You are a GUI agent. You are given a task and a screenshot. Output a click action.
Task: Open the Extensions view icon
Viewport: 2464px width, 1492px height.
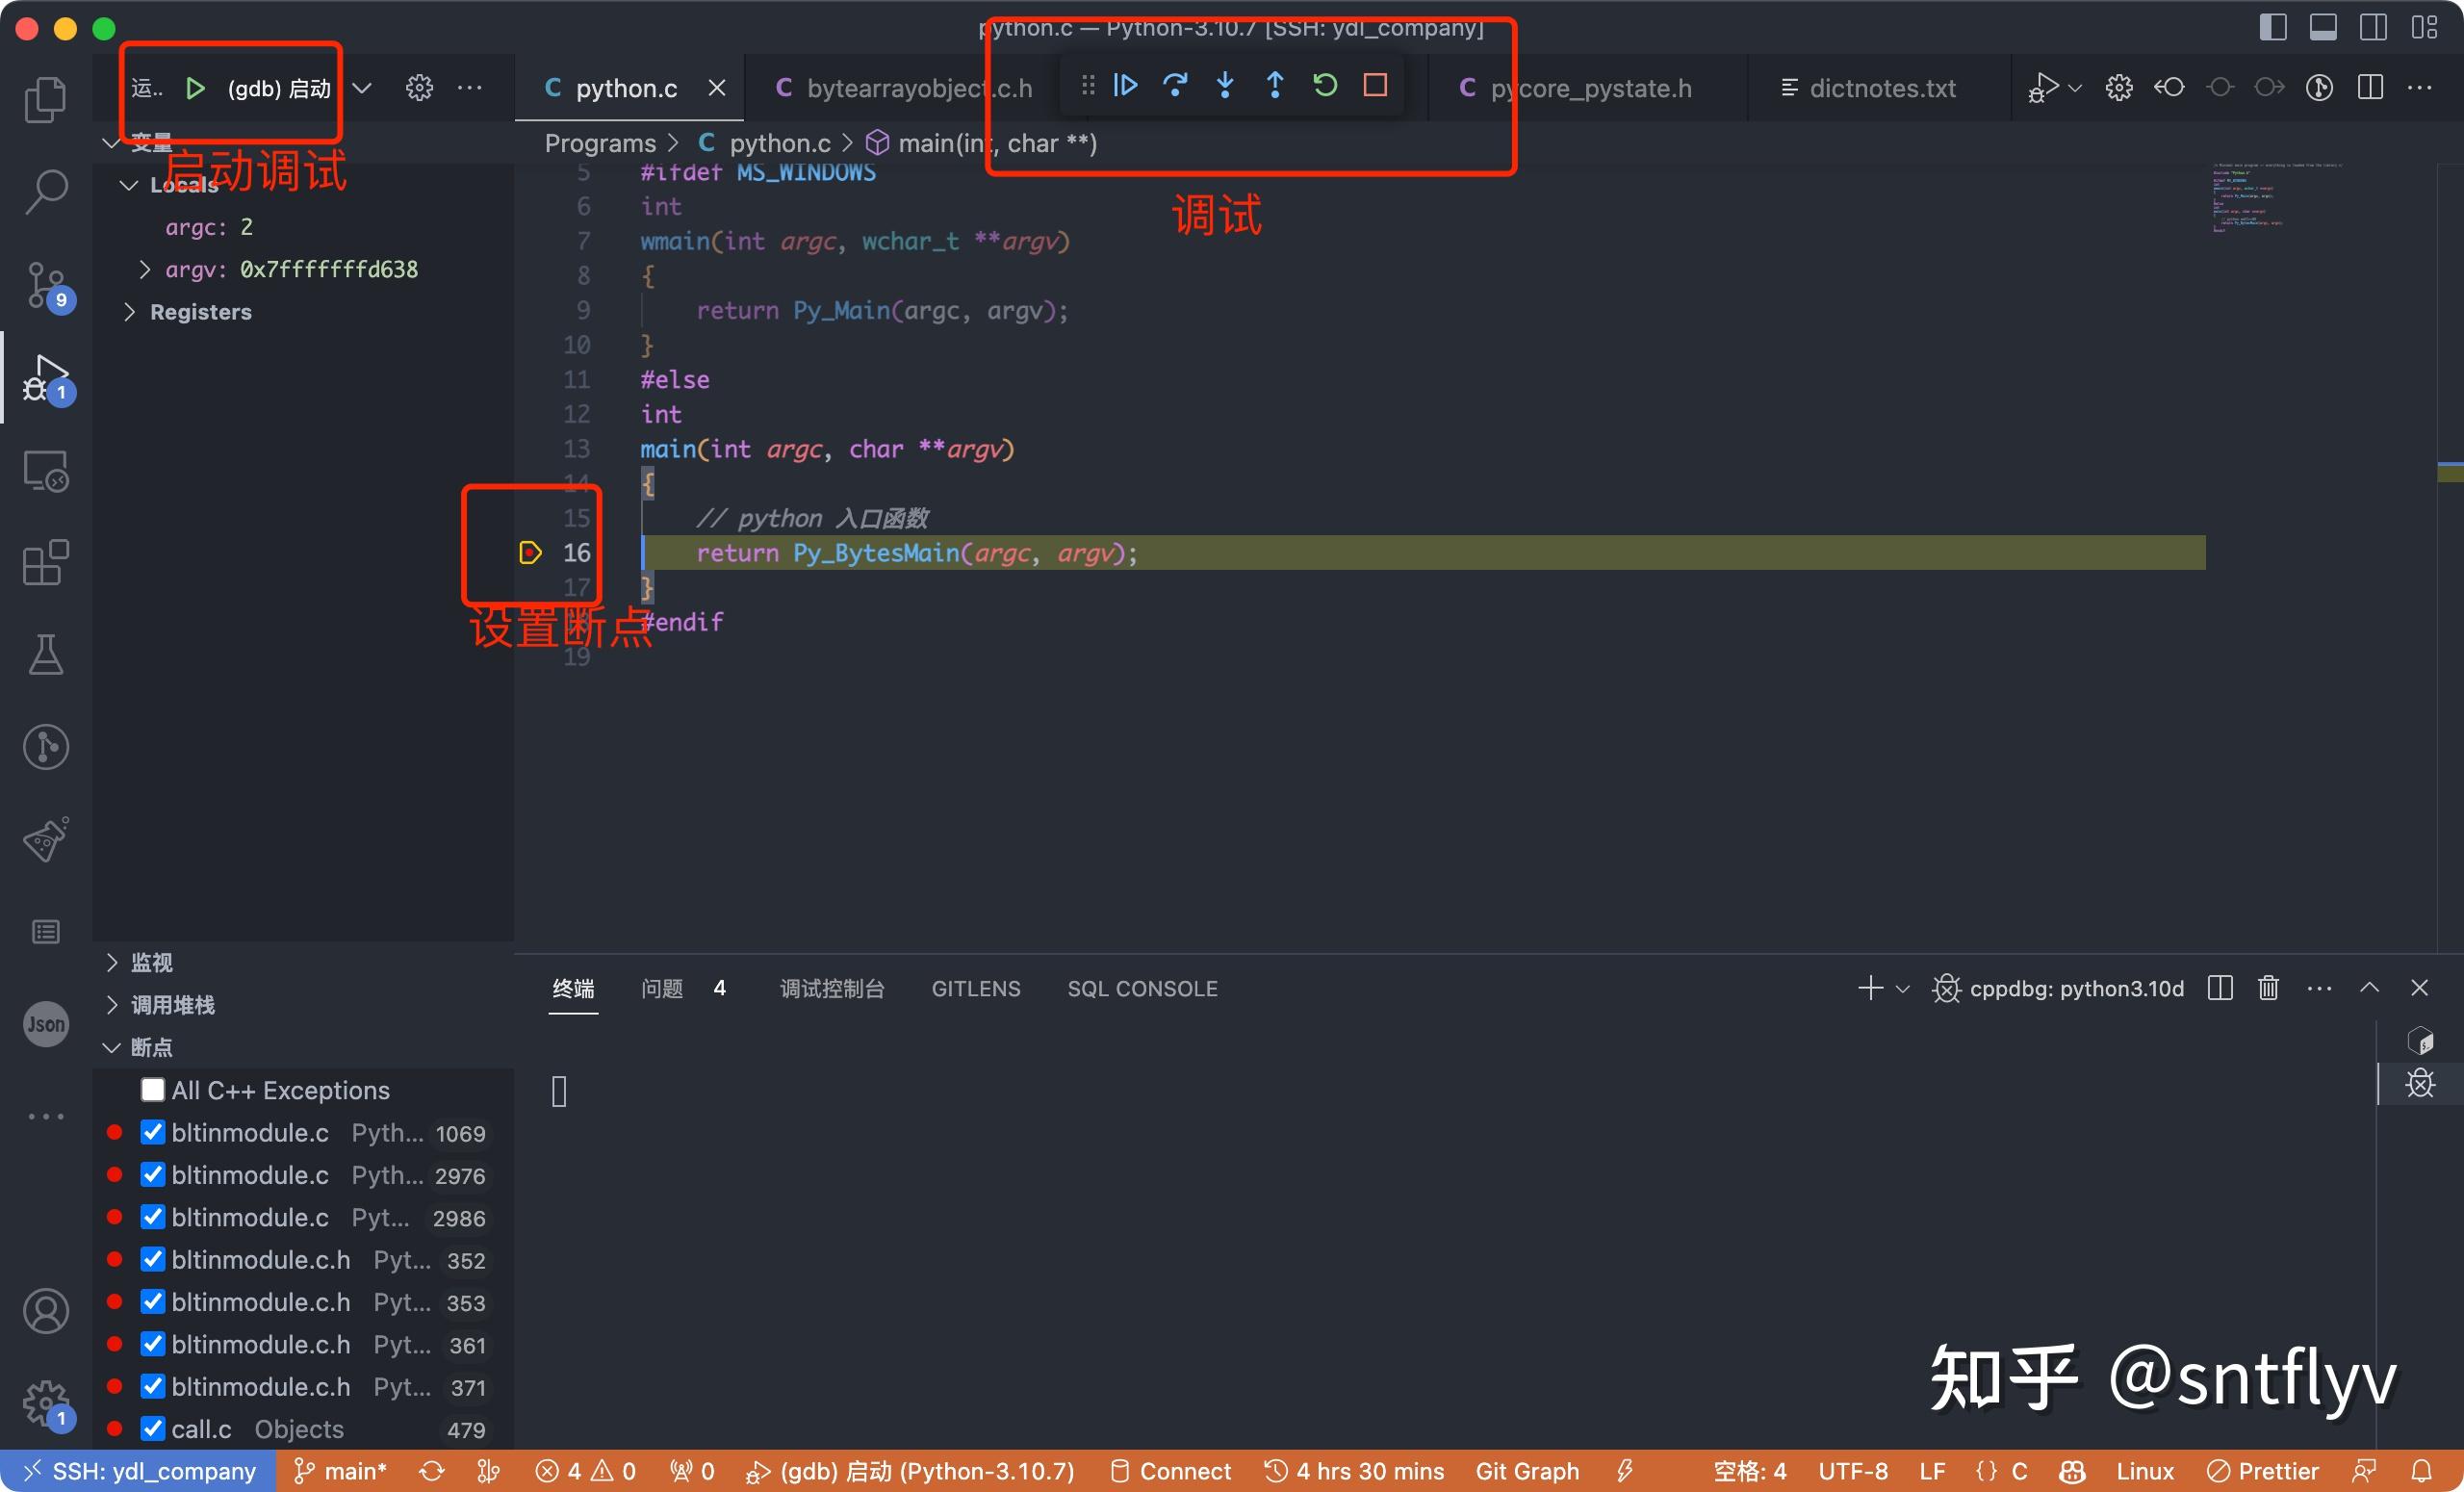tap(45, 563)
